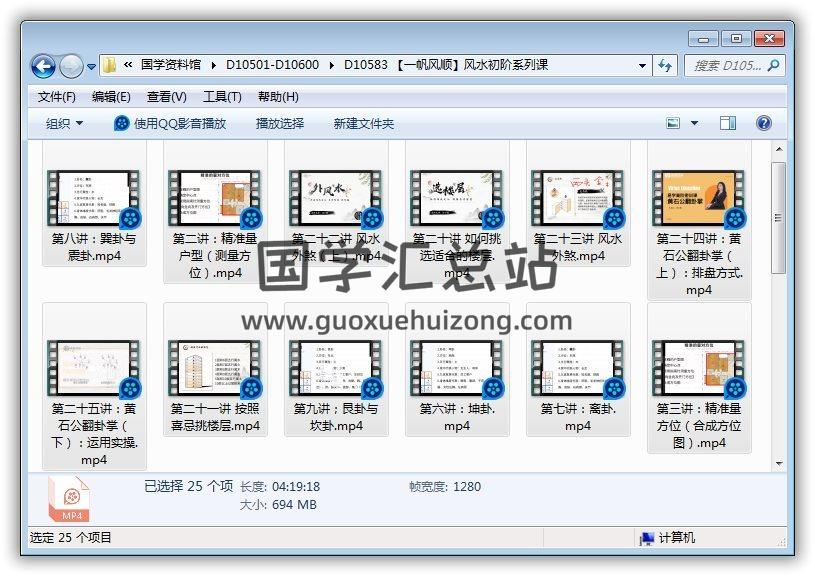This screenshot has height=576, width=815.
Task: Expand the view options dropdown arrow
Action: [x=694, y=123]
